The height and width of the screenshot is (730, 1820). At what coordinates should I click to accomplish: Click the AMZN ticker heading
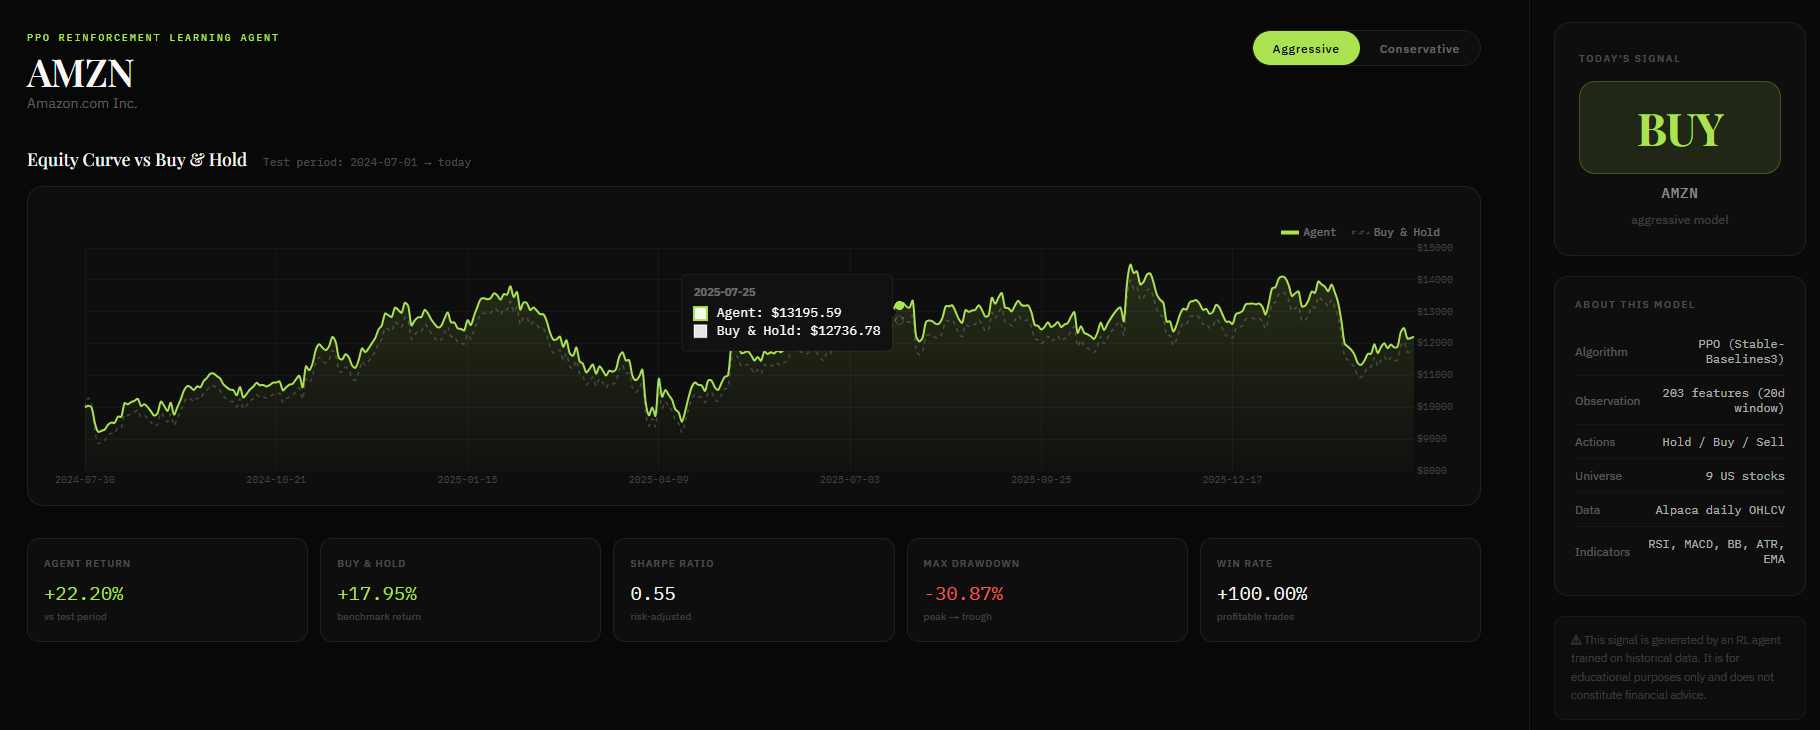(80, 74)
